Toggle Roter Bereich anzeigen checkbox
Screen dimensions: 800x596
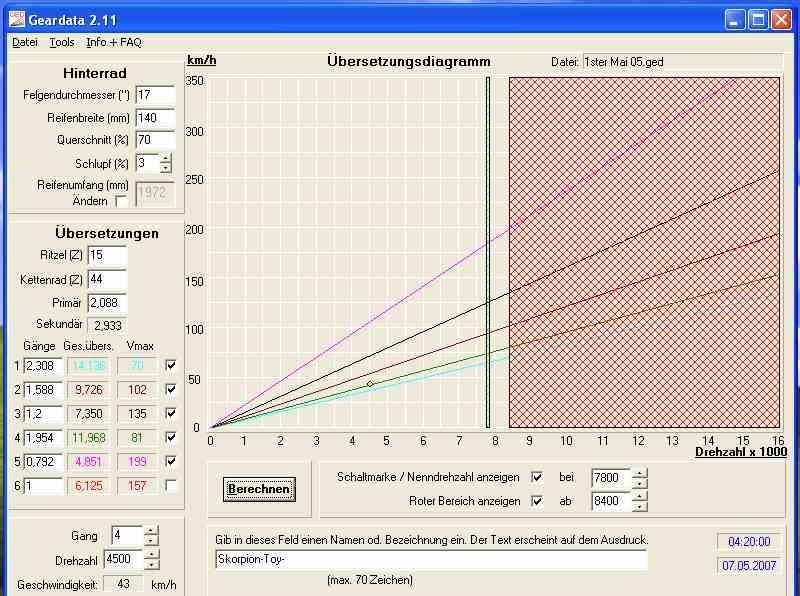pyautogui.click(x=537, y=501)
